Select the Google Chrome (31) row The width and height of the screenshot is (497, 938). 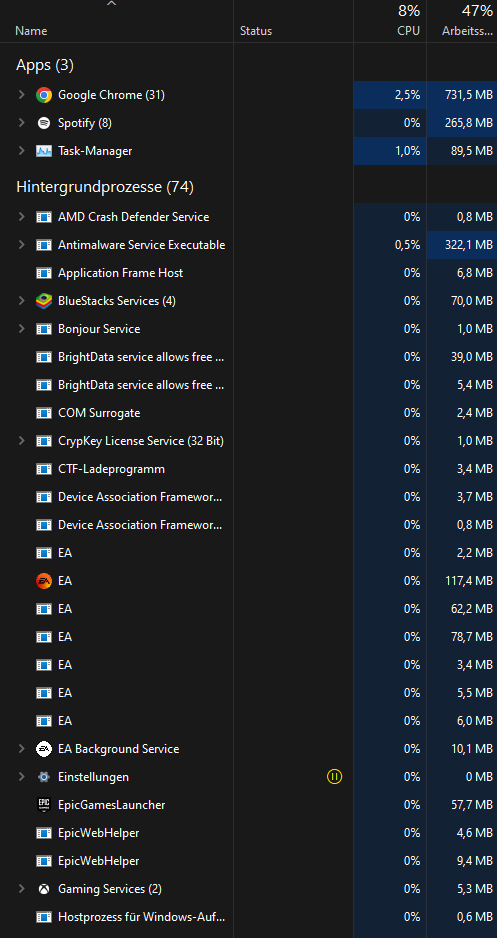(x=248, y=95)
